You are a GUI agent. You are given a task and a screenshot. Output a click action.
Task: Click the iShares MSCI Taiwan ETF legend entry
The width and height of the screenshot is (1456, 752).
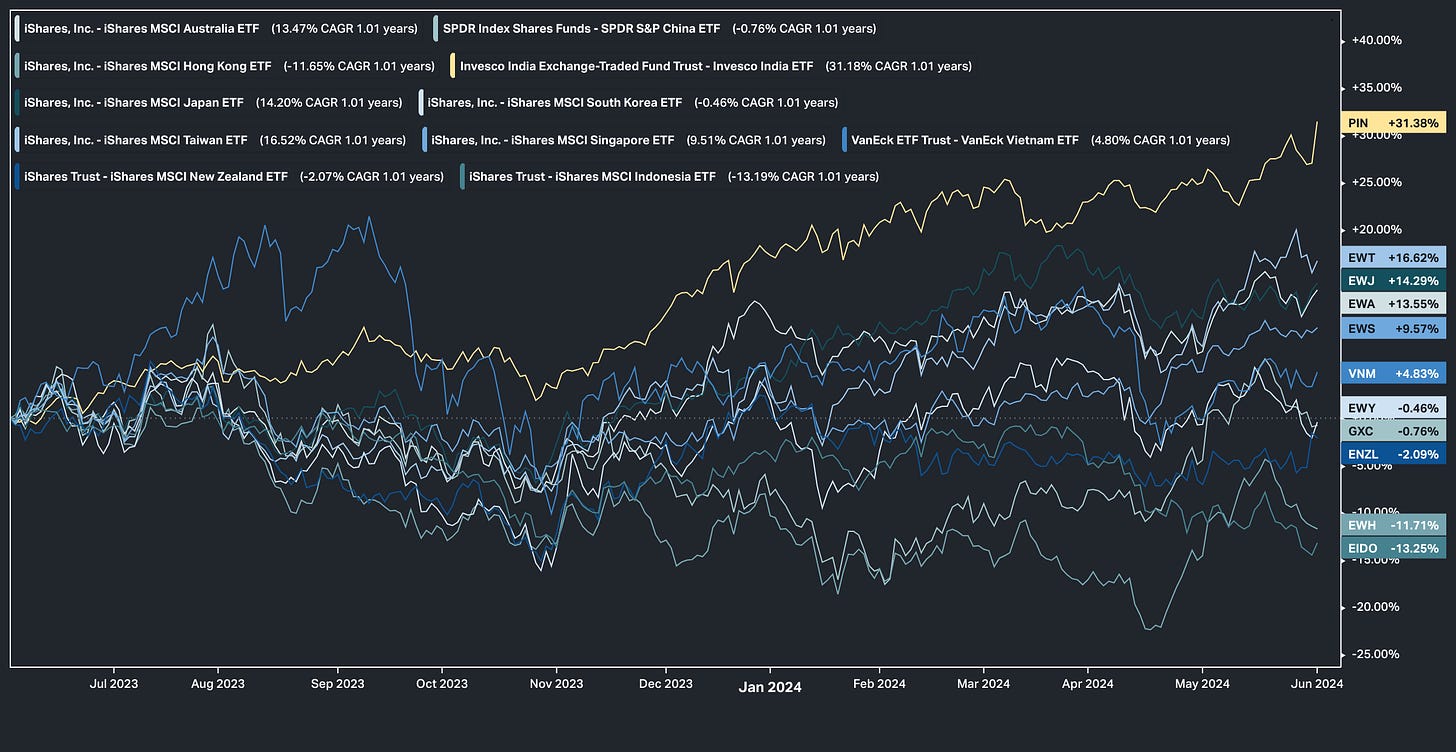[213, 140]
